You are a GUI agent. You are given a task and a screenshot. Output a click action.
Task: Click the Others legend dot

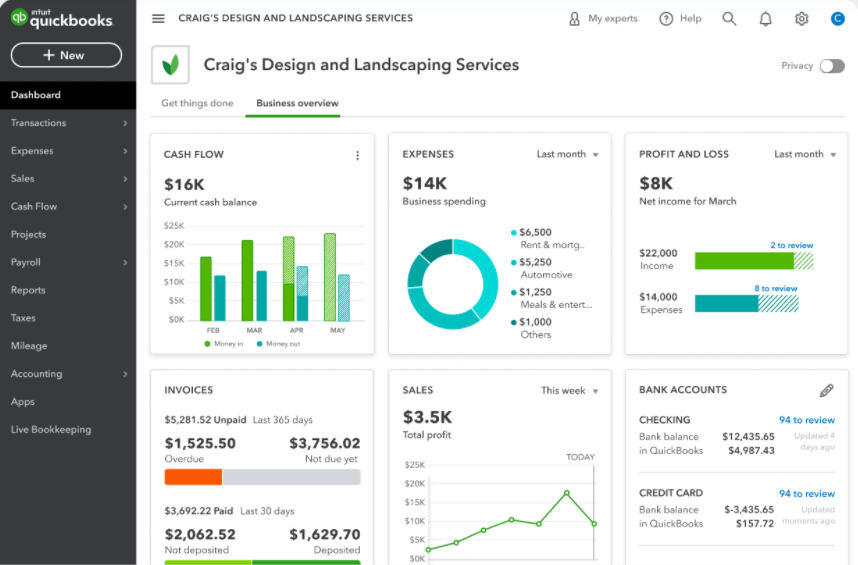[x=513, y=322]
